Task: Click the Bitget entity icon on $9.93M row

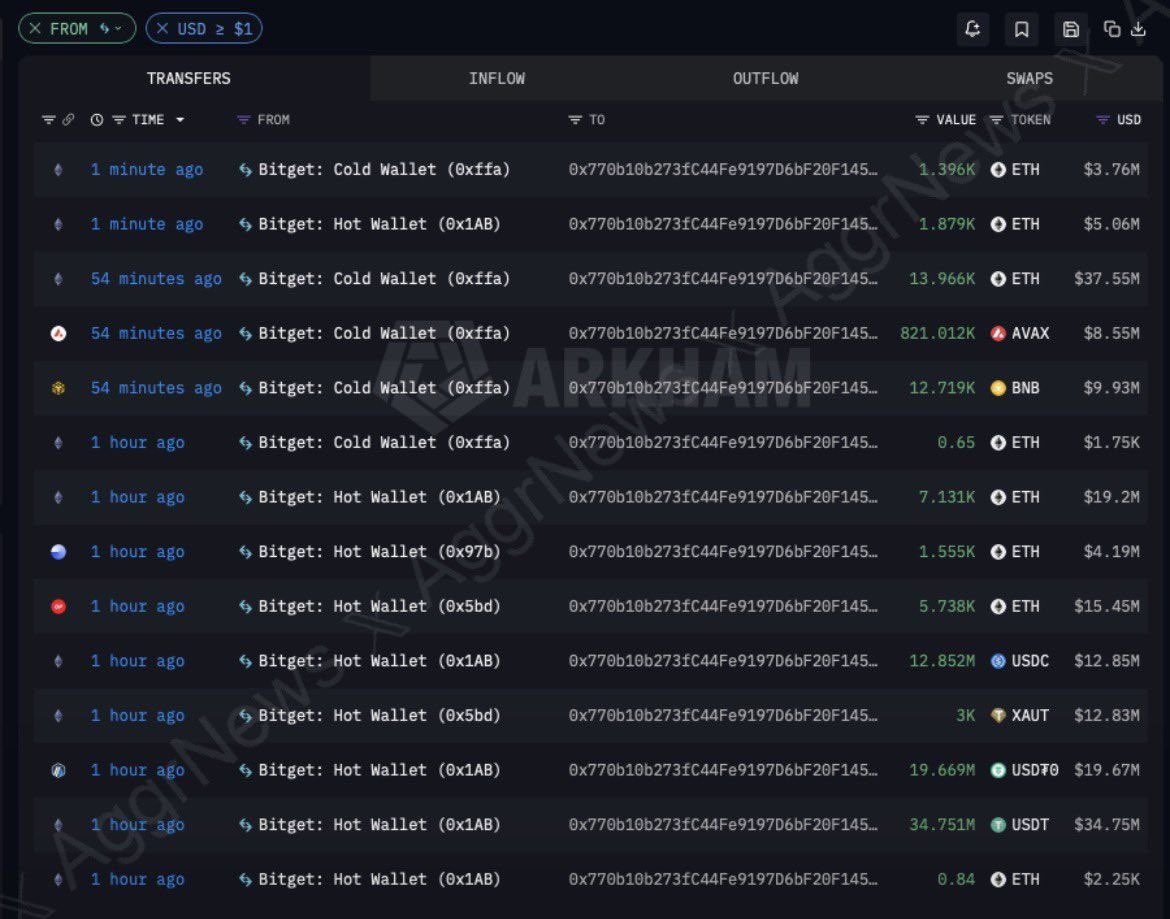Action: 245,388
